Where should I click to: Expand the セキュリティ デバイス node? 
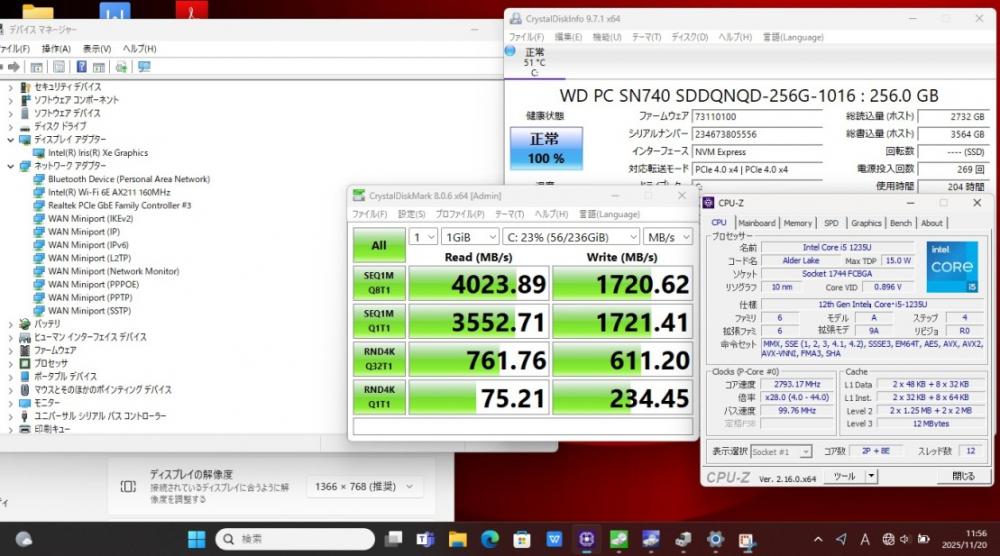coord(10,87)
